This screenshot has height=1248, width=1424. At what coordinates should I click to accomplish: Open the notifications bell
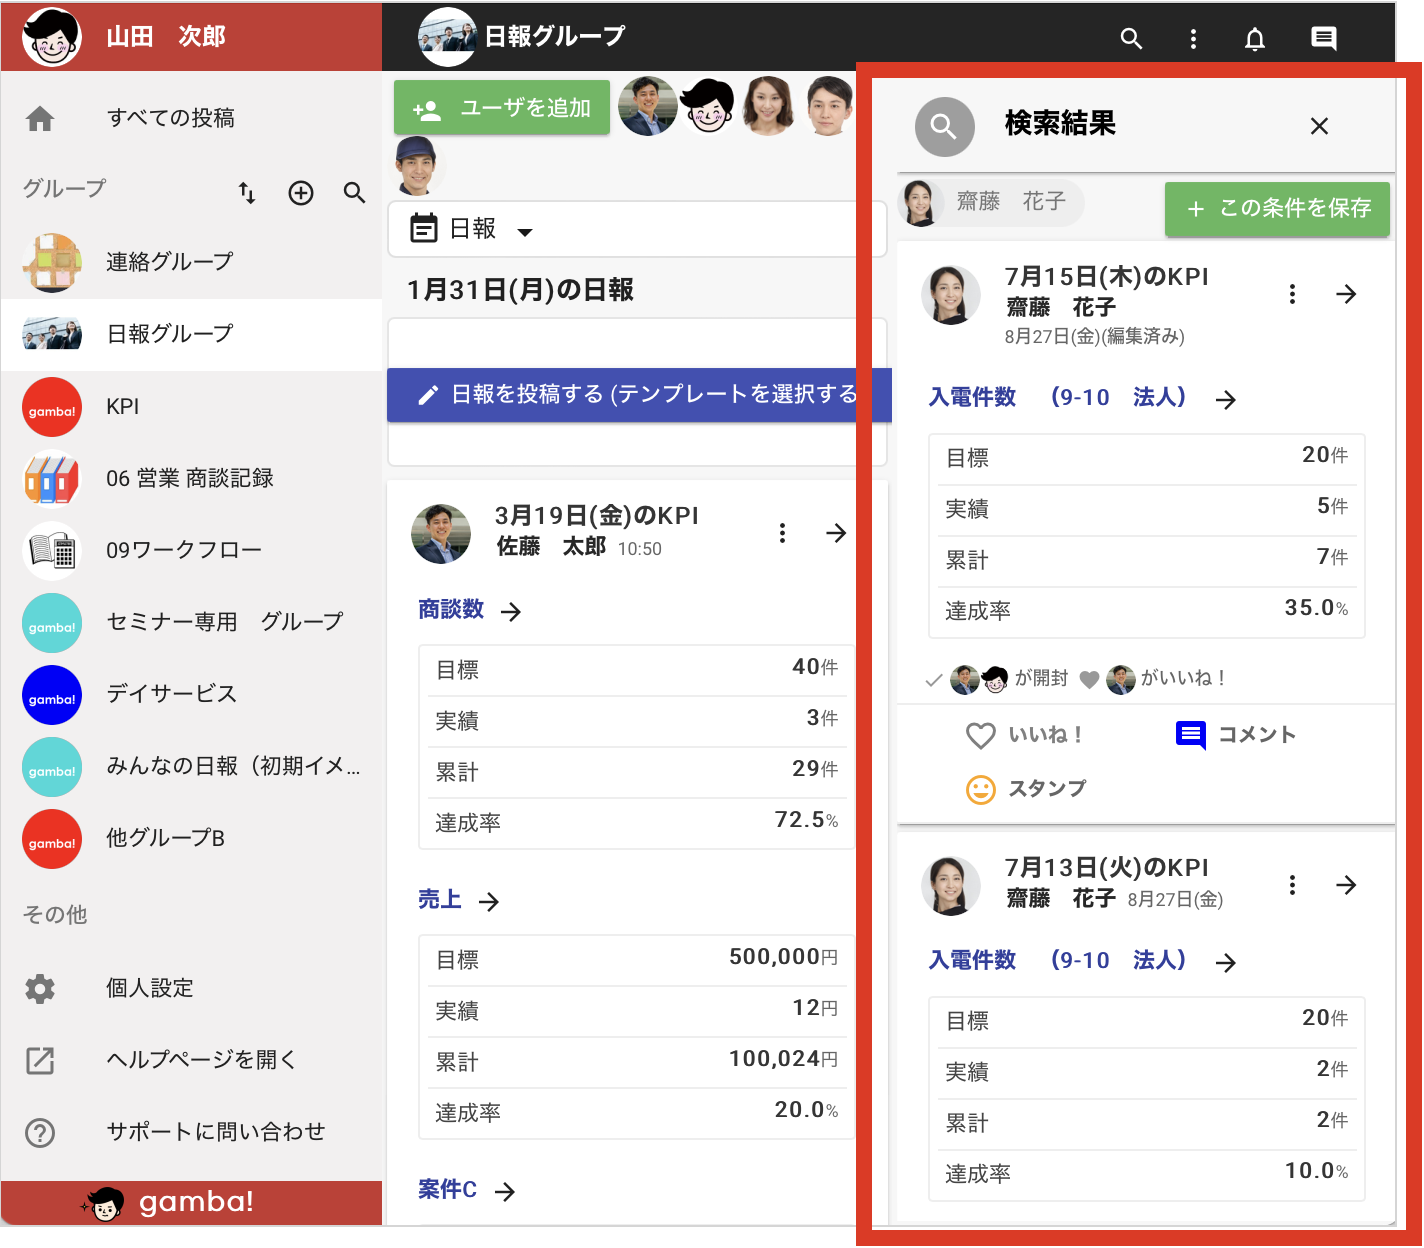pyautogui.click(x=1255, y=39)
